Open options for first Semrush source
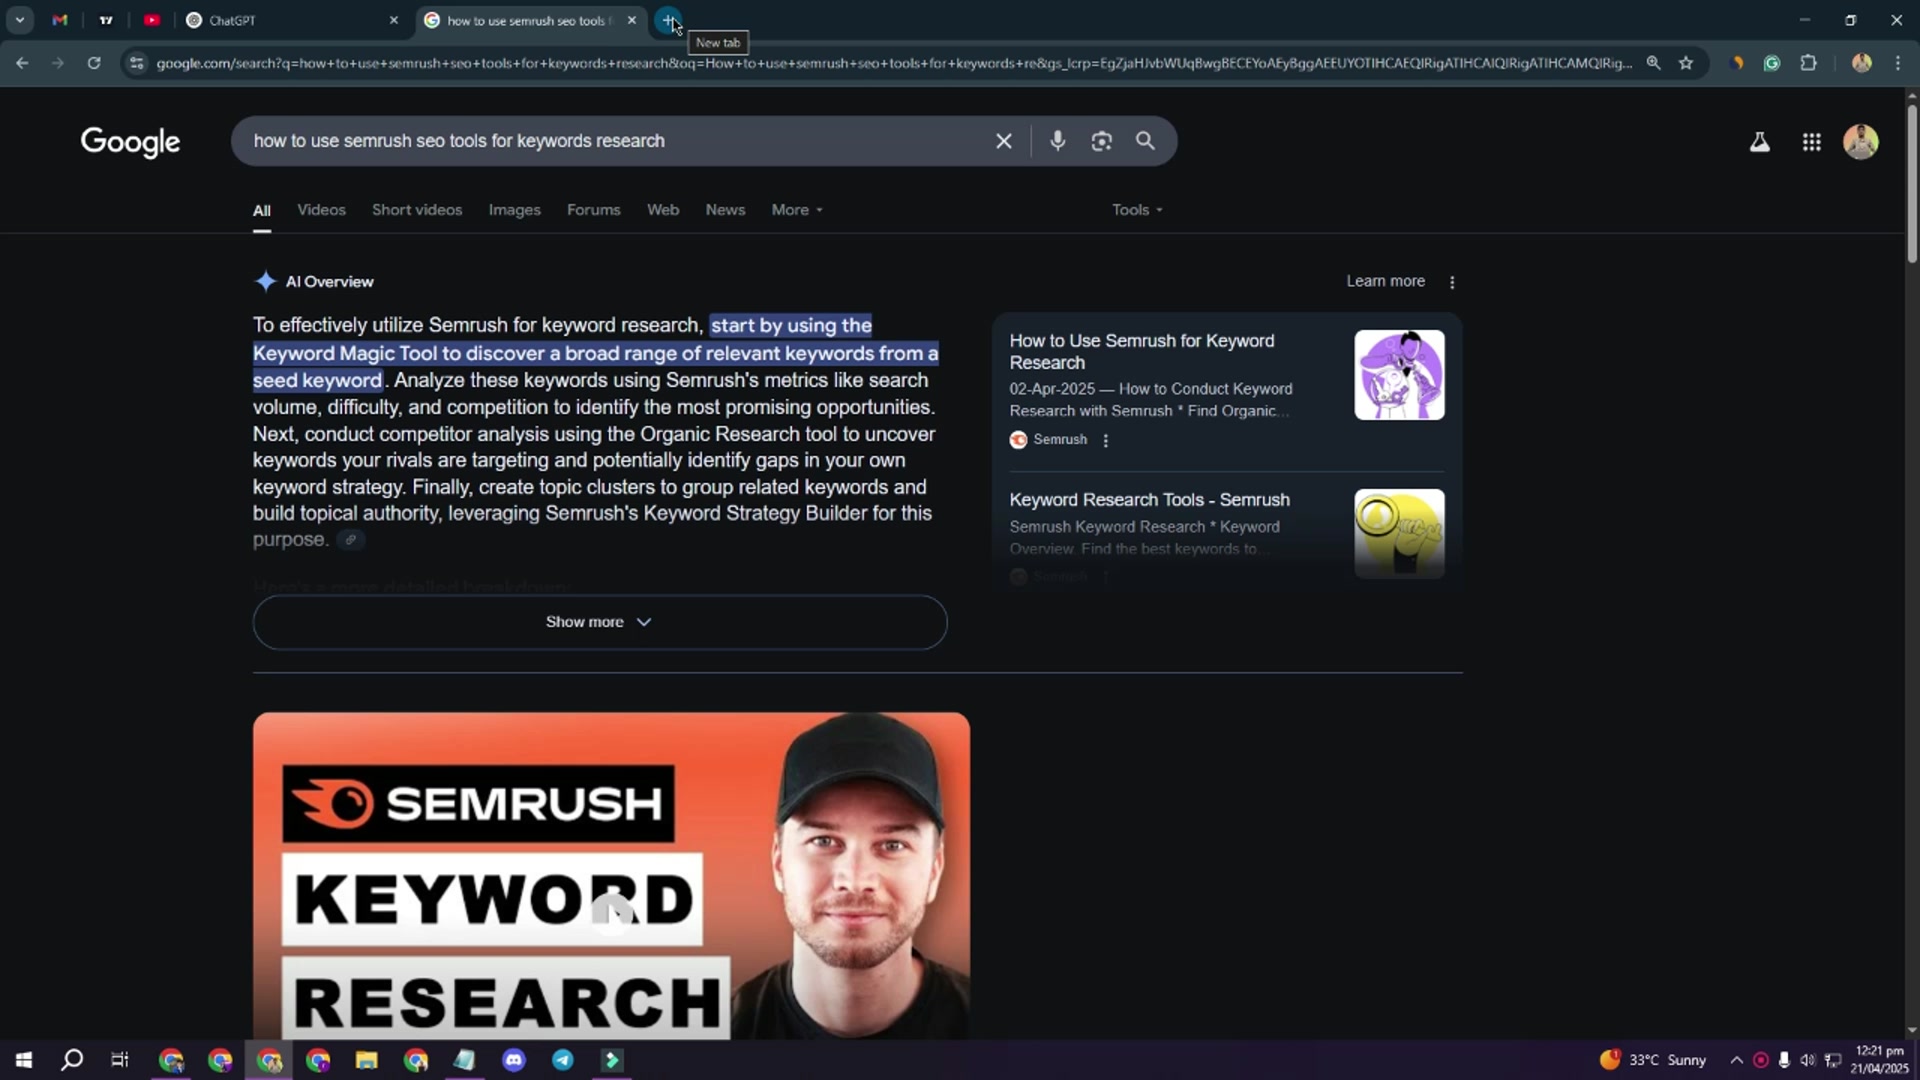This screenshot has width=1920, height=1080. pos(1105,440)
